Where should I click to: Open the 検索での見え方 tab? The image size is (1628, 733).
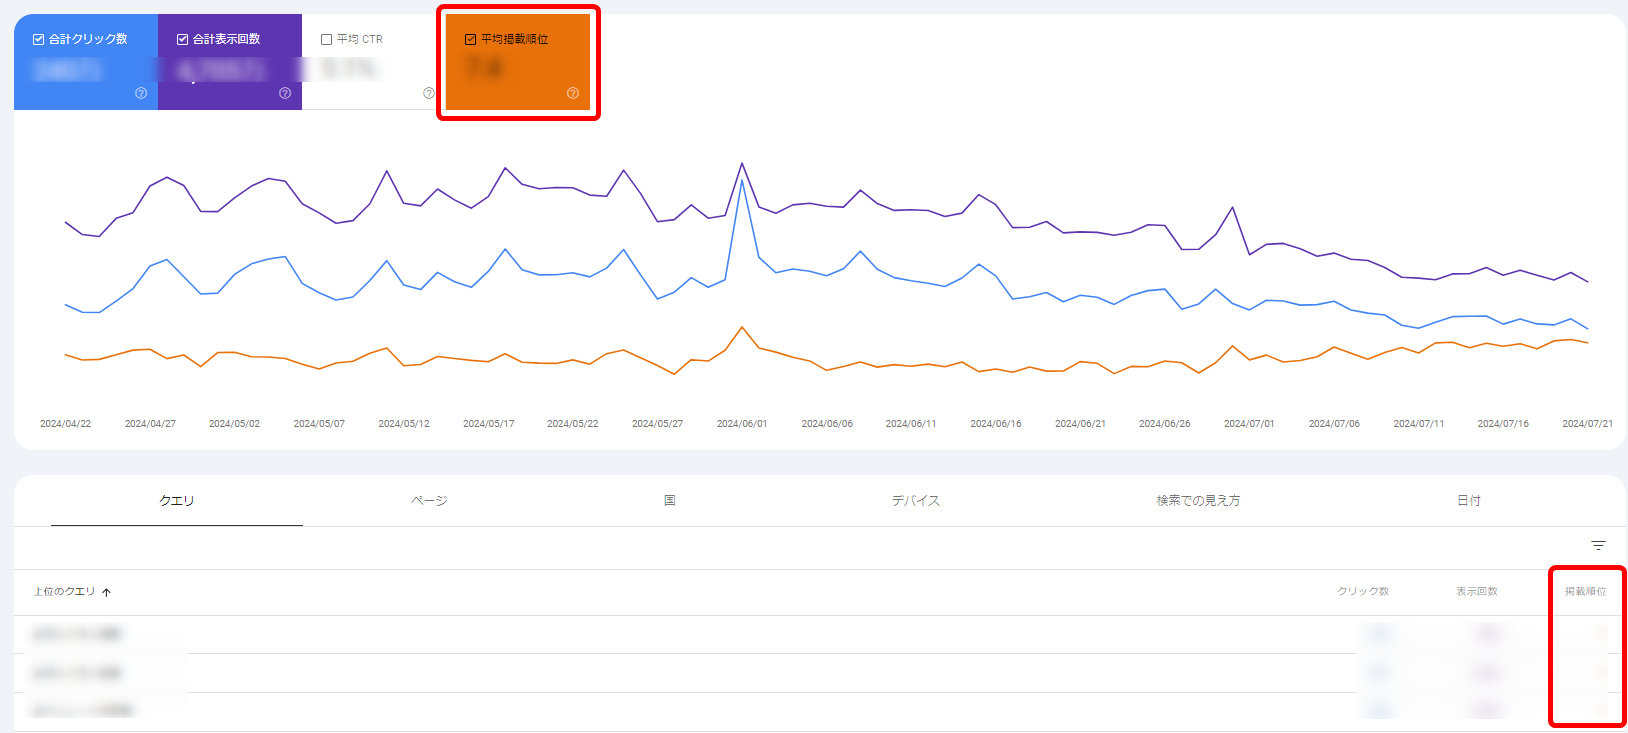coord(1198,500)
